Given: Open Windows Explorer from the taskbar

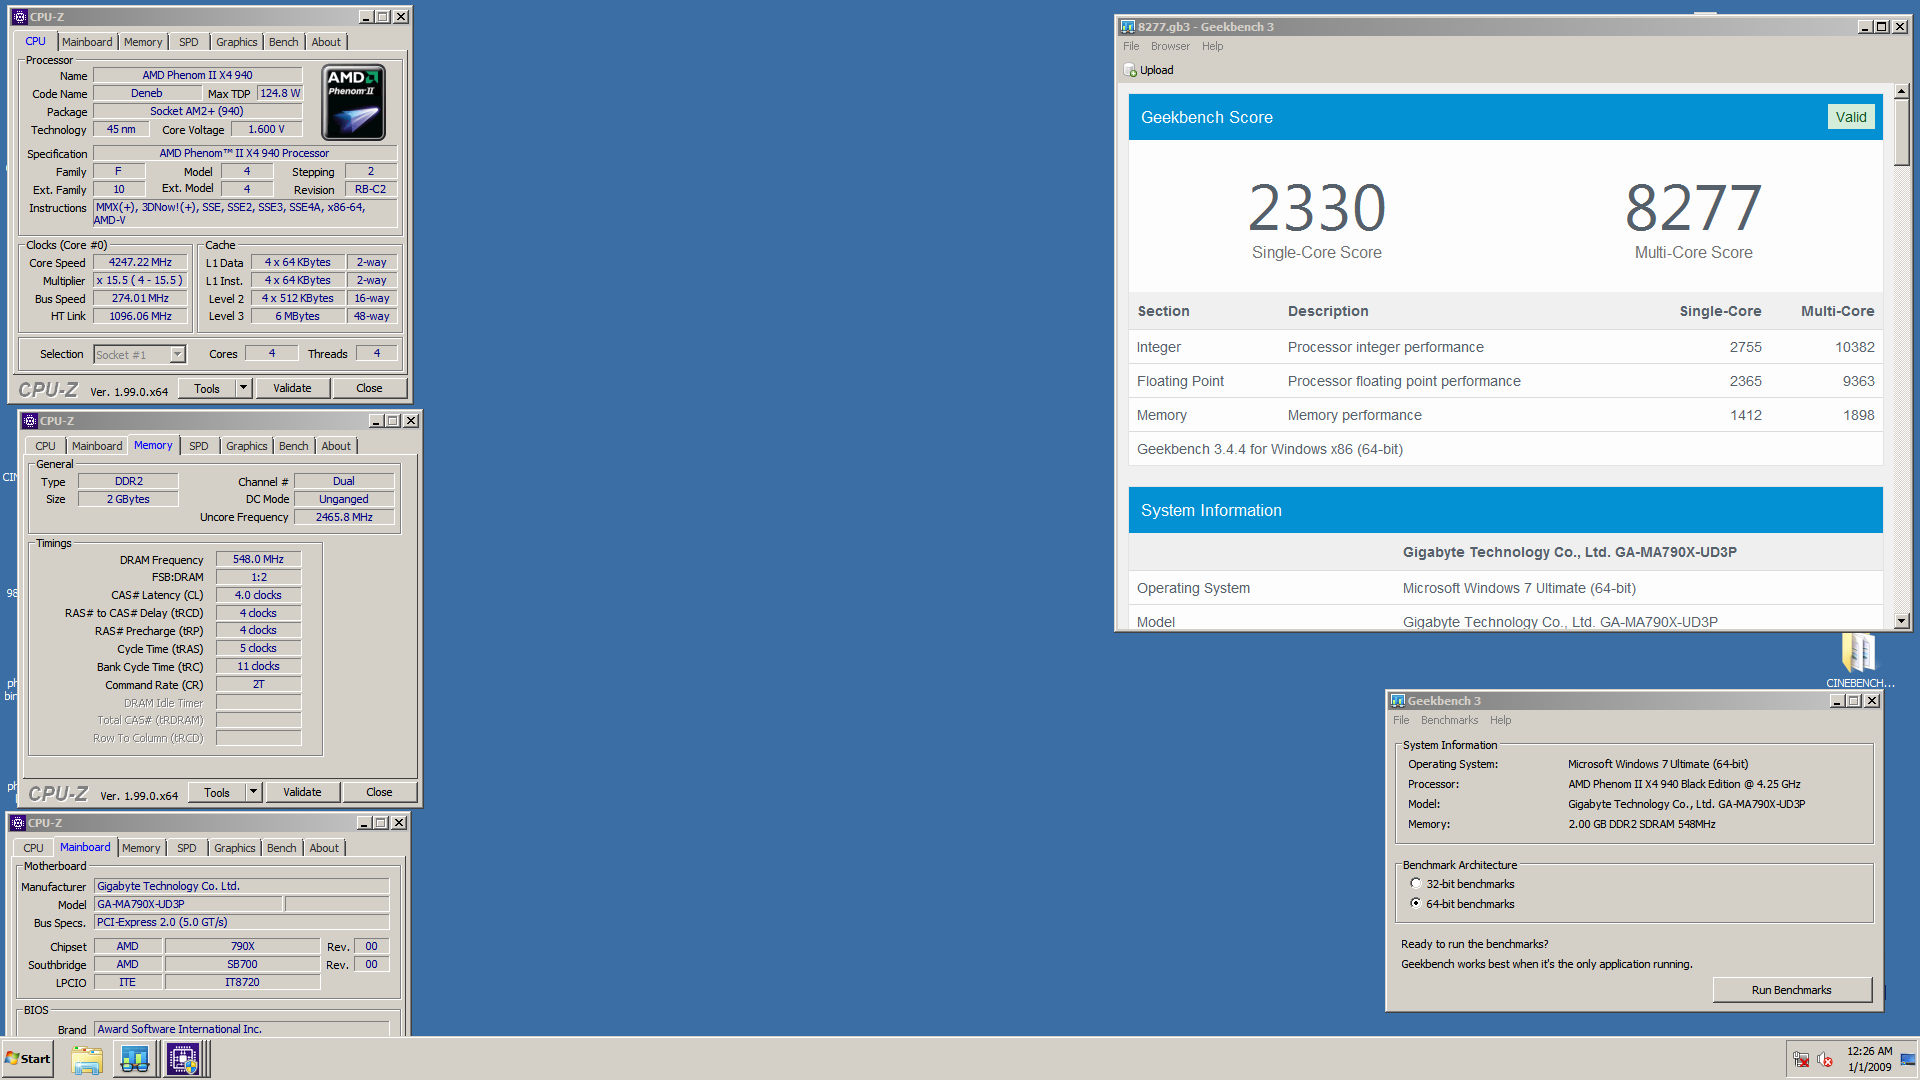Looking at the screenshot, I should click(87, 1059).
